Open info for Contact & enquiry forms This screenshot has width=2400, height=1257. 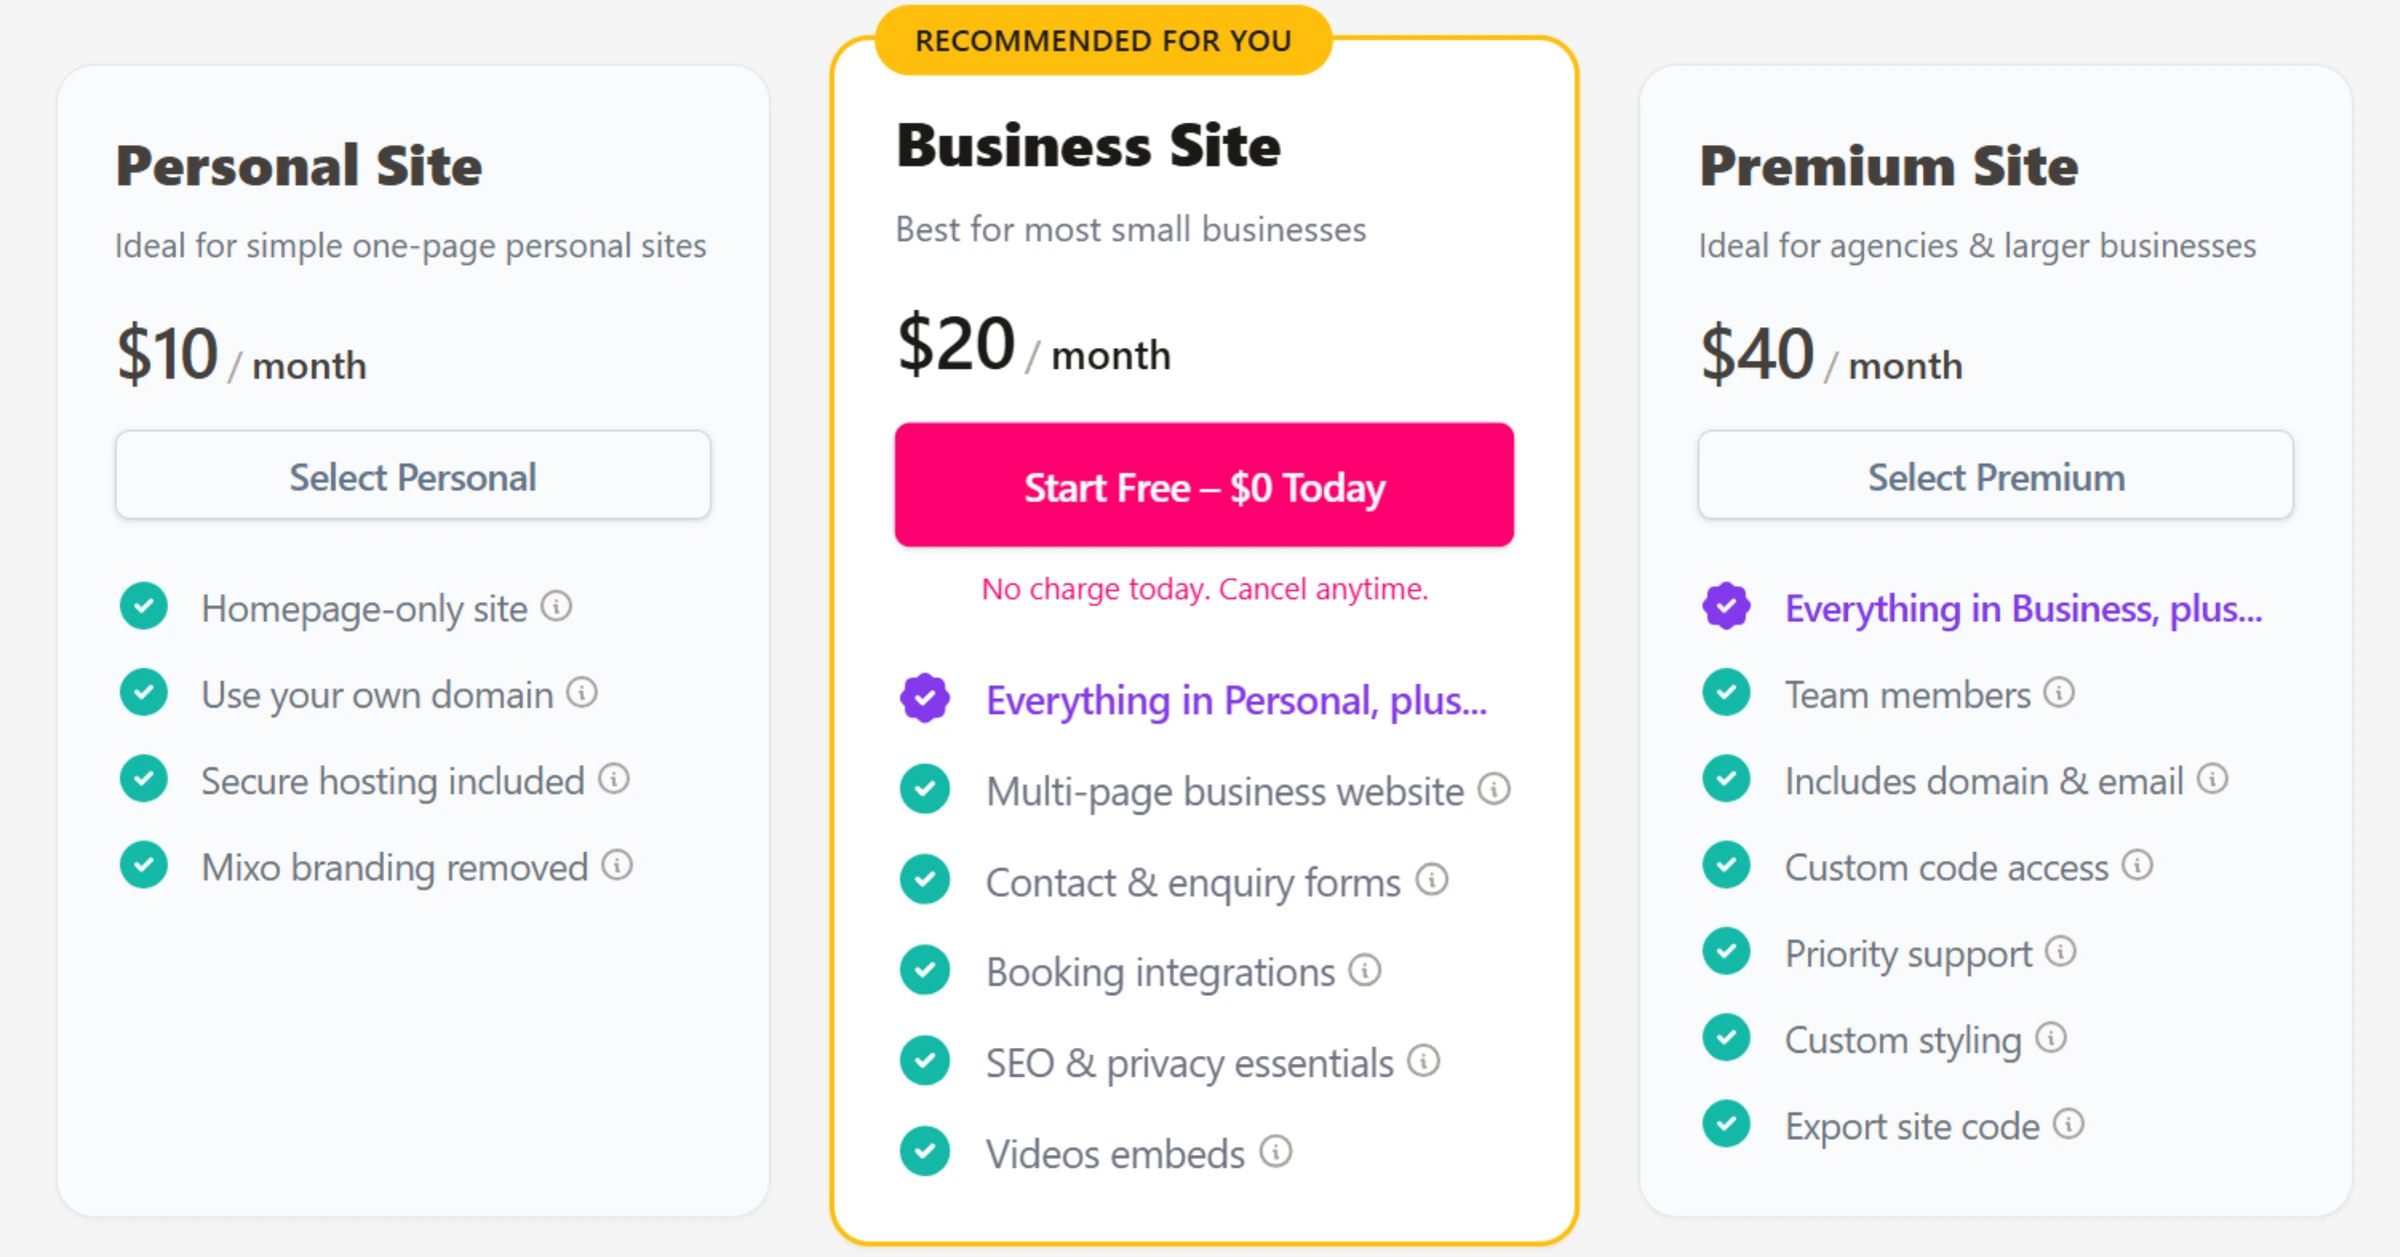point(1433,881)
